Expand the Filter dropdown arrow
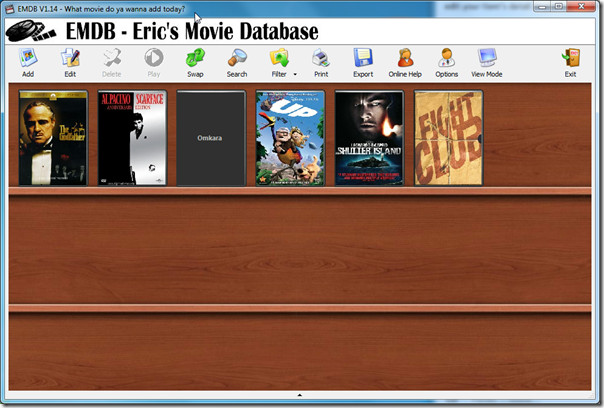Screen dimensions: 604x408 coord(295,74)
